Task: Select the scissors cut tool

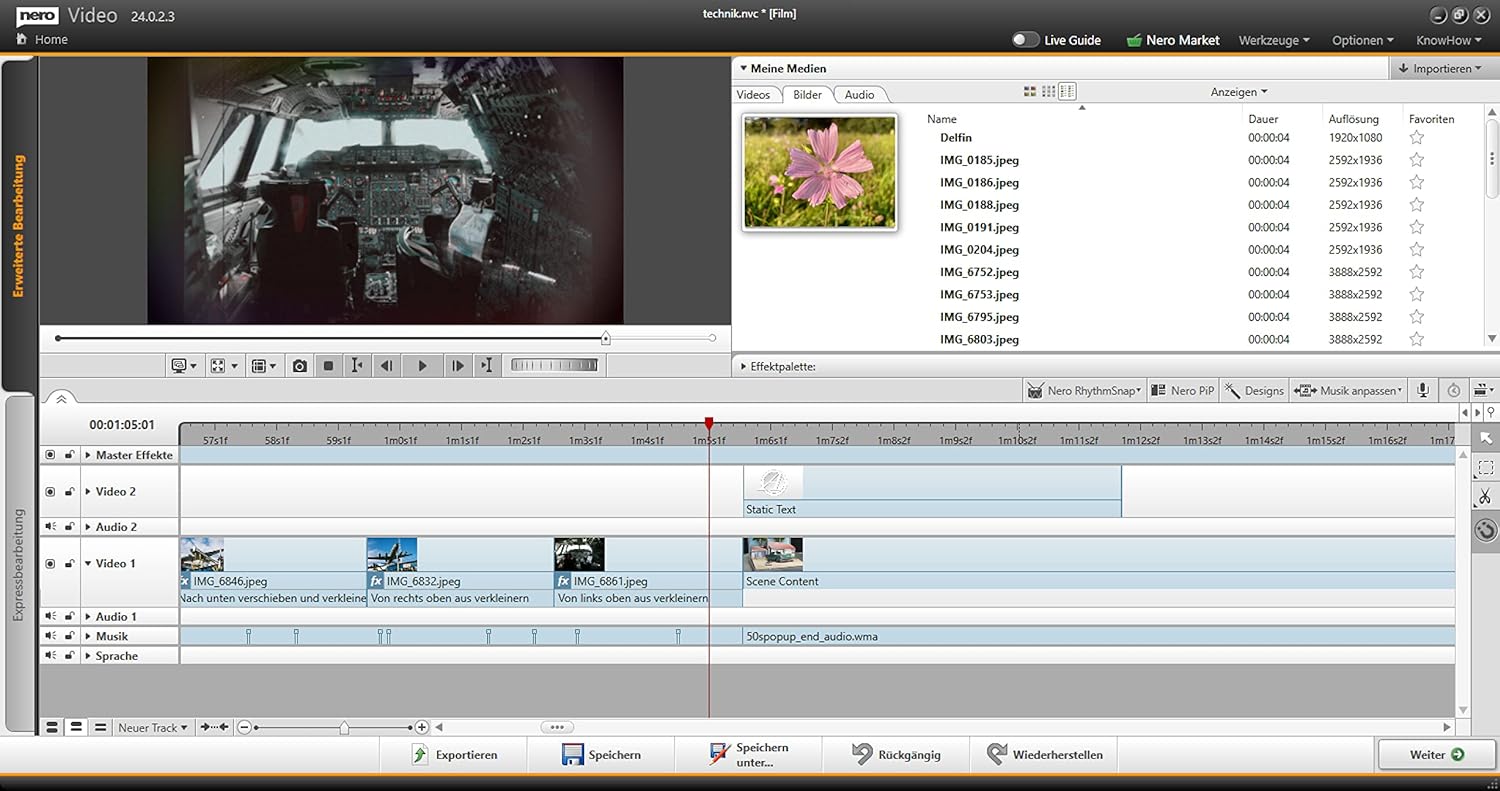Action: point(1485,497)
